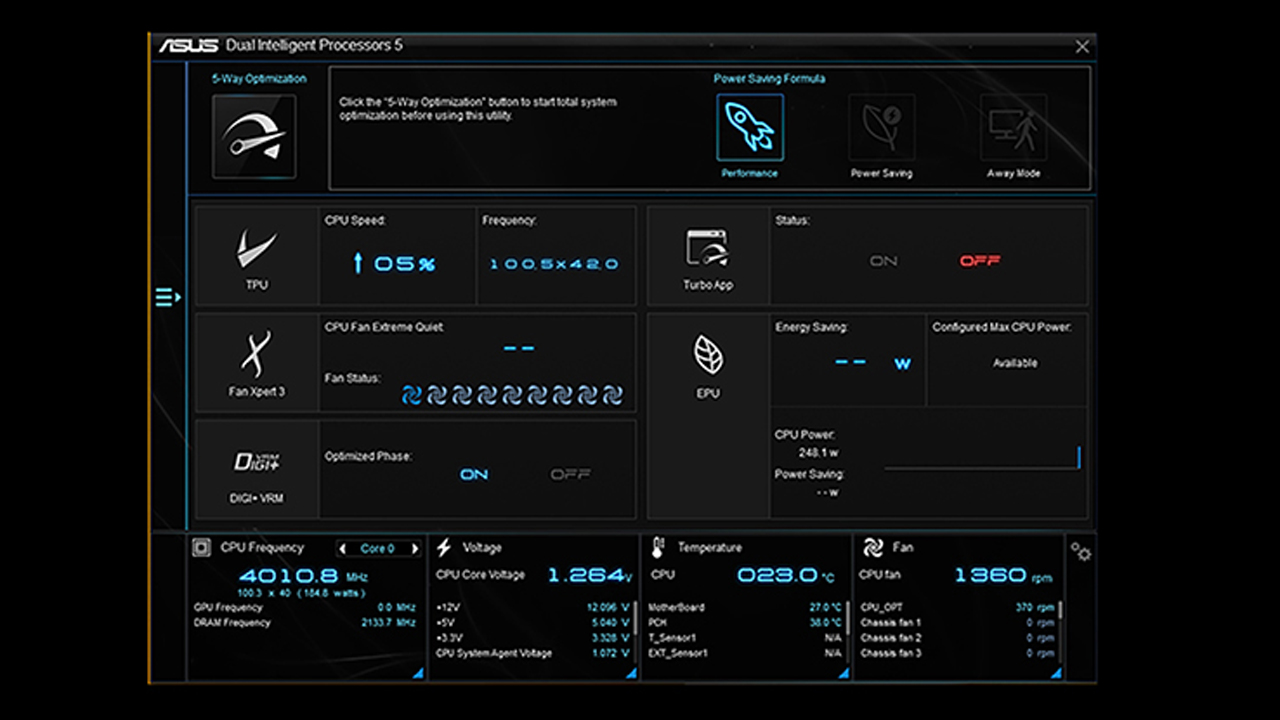1280x720 pixels.
Task: Click the 'Core 0' selector label
Action: 378,549
